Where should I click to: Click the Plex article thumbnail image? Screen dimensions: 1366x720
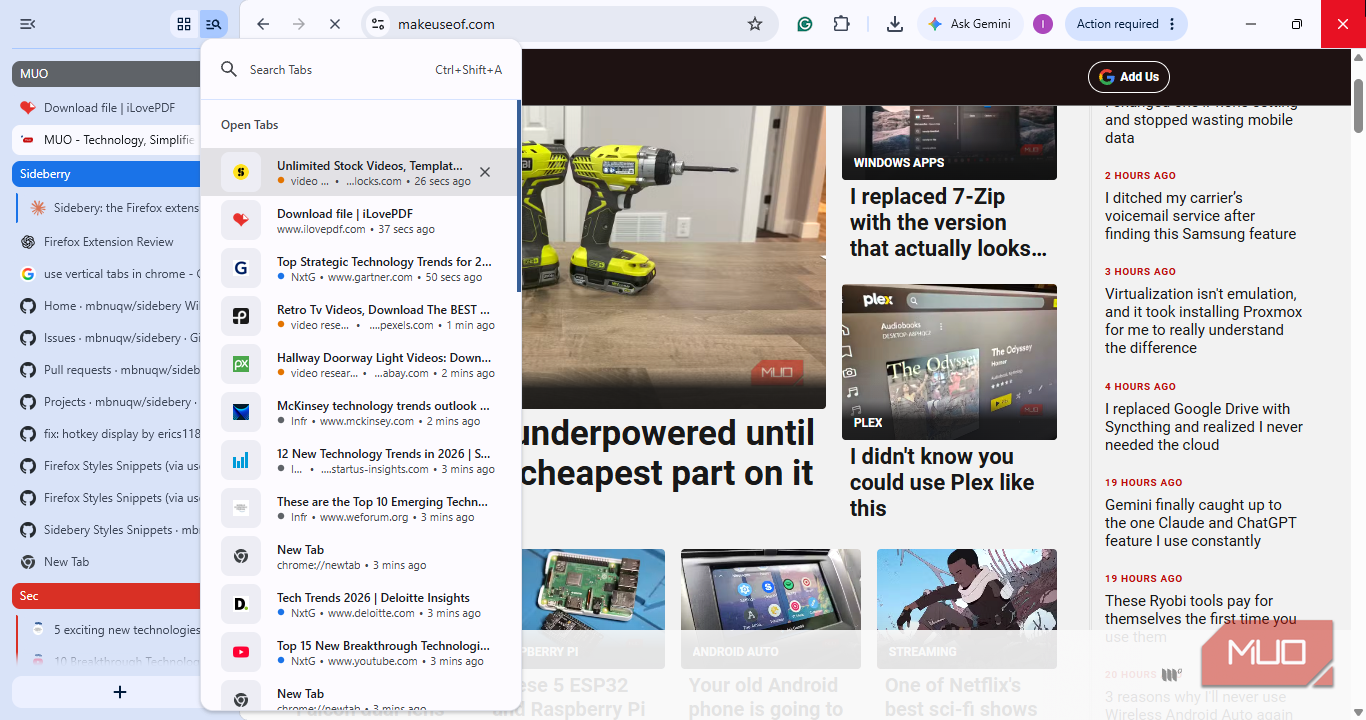[x=949, y=362]
